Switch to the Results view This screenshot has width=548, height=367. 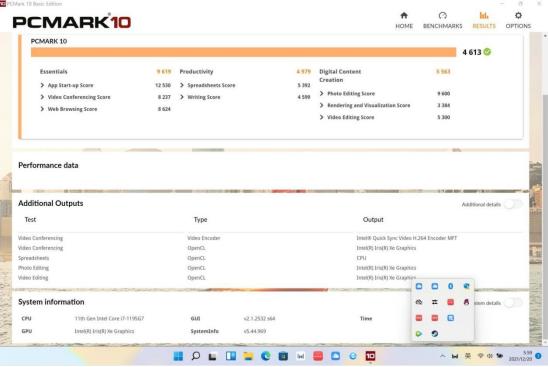tap(484, 20)
